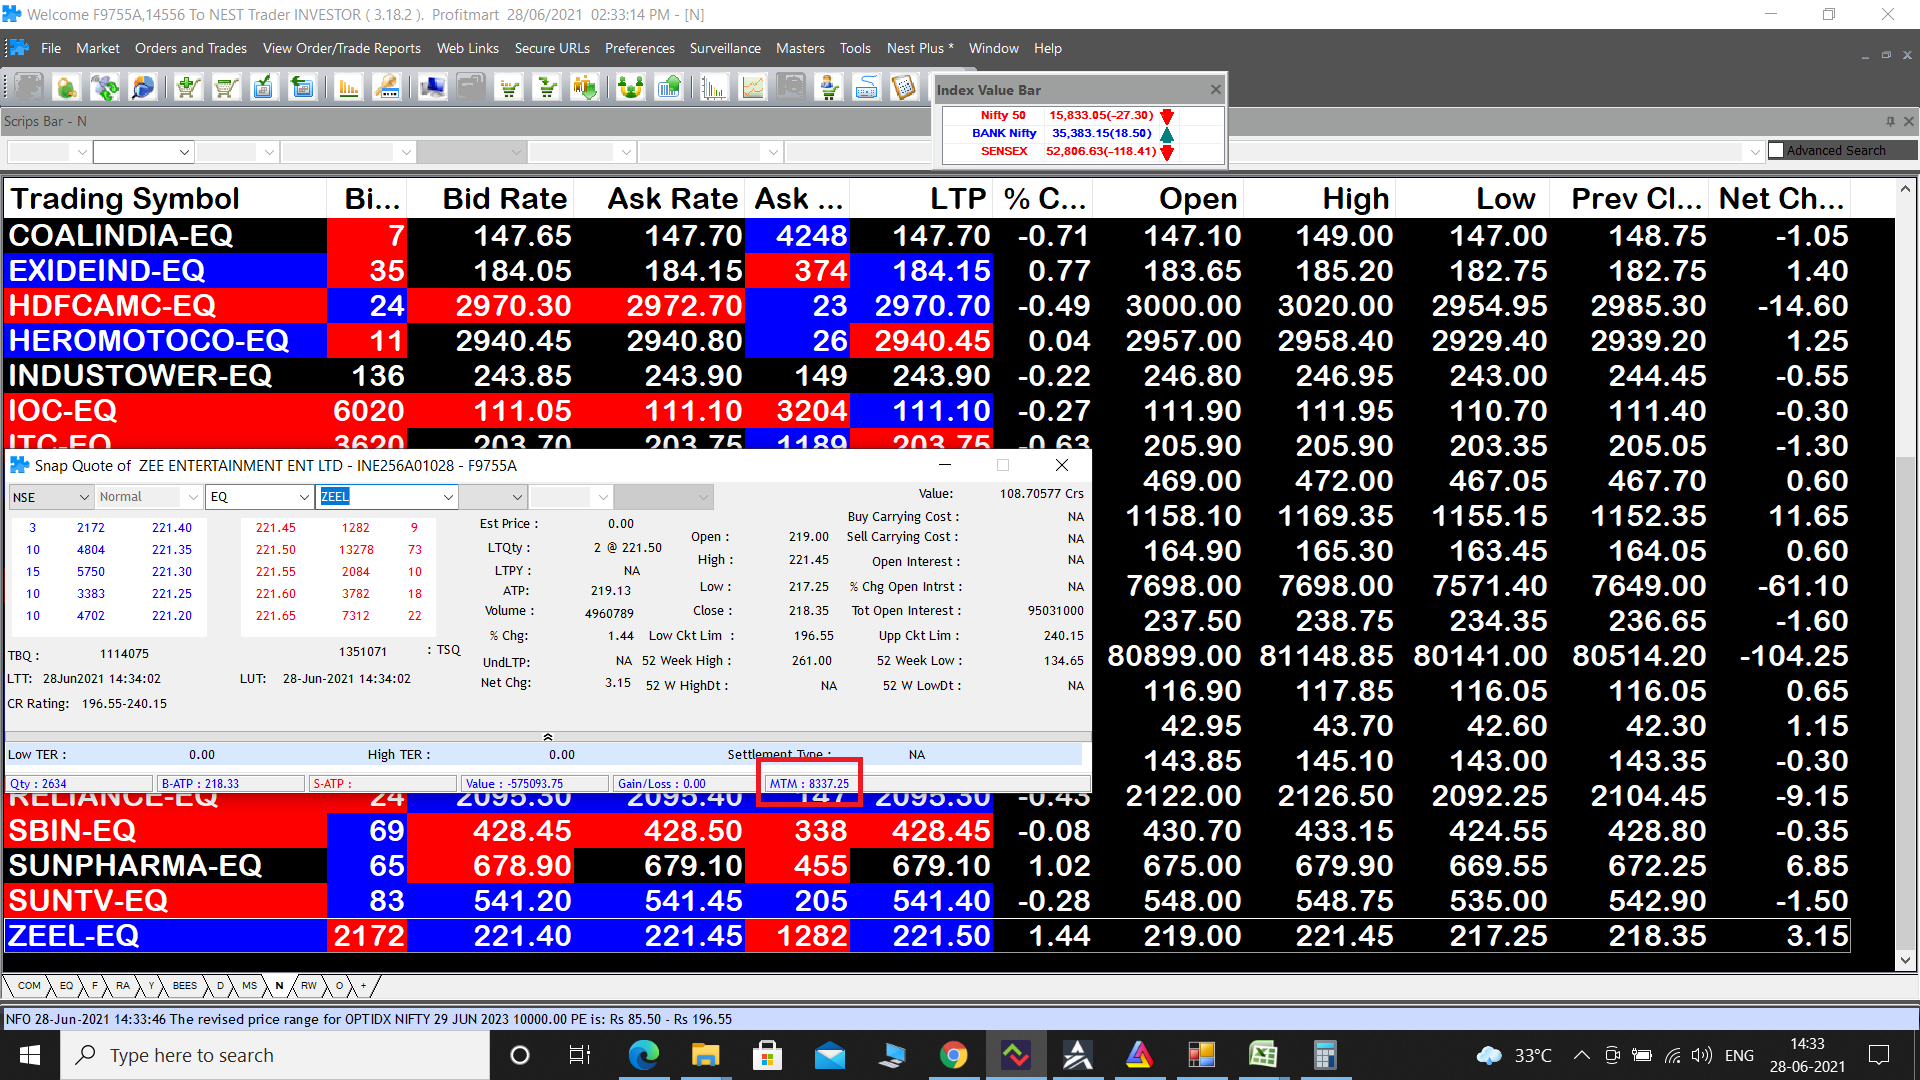Open the EQ series dropdown in Snap Quote
This screenshot has height=1080, width=1920.
pos(260,497)
